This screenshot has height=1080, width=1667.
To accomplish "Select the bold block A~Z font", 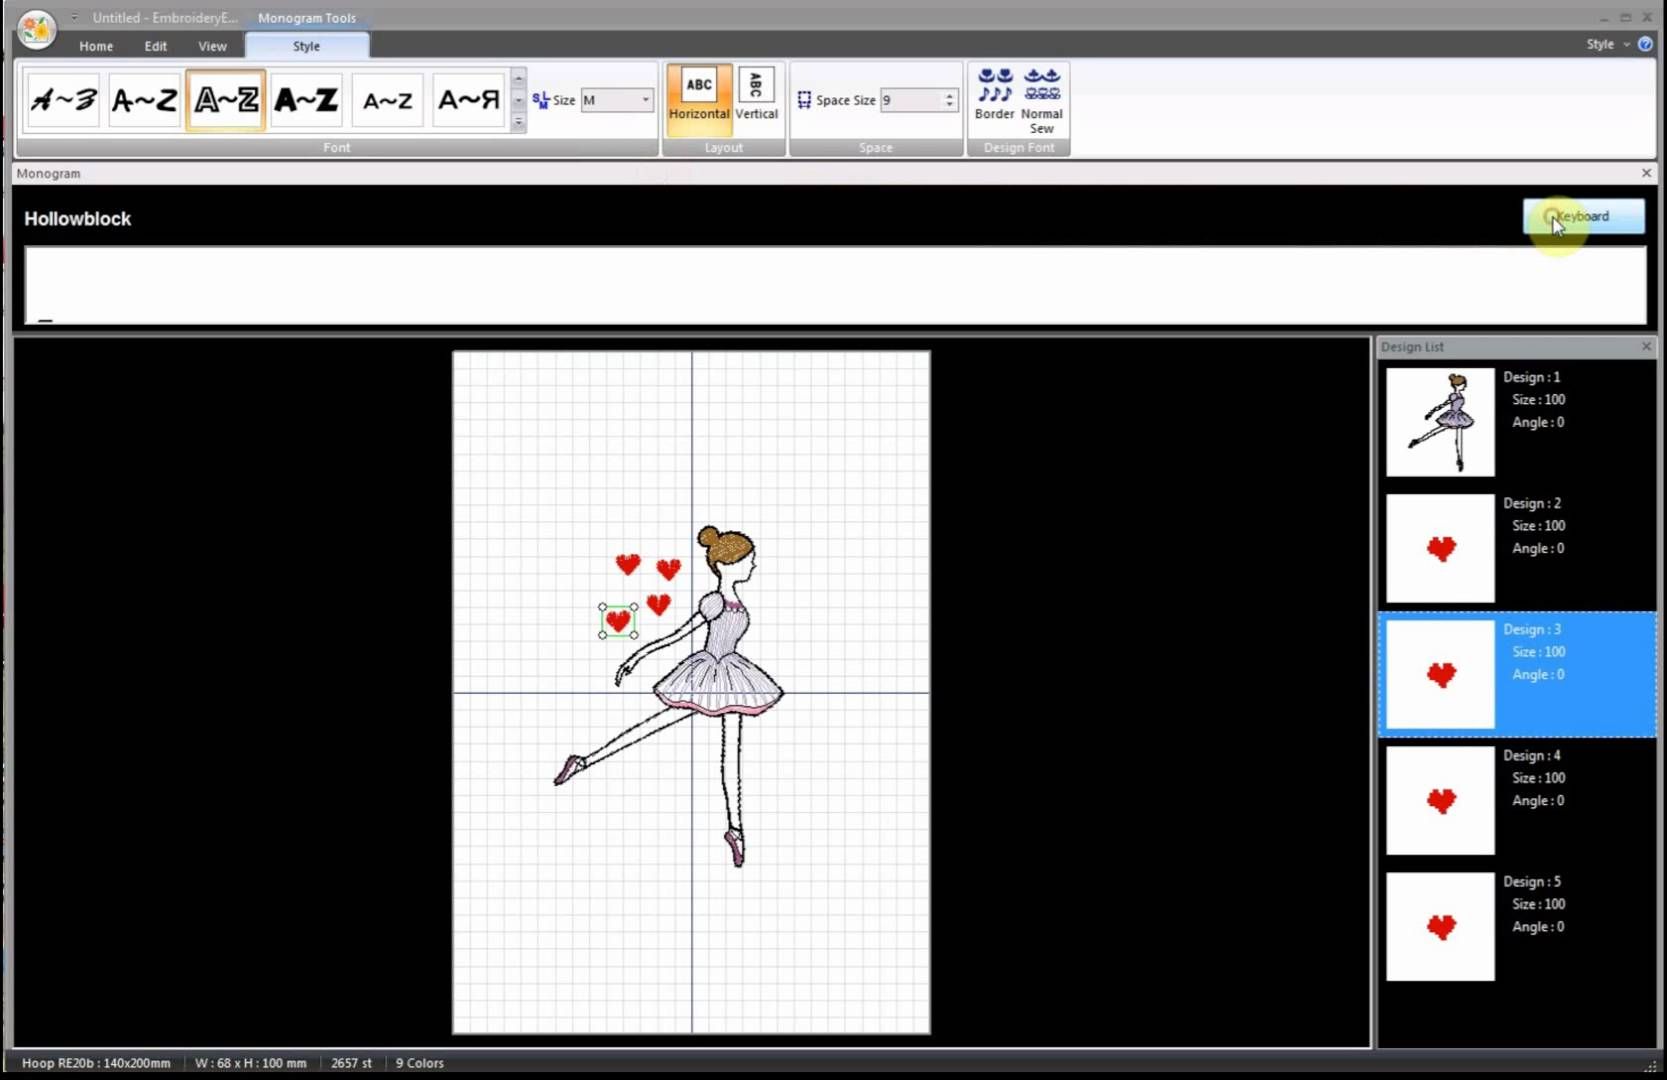I will (x=306, y=100).
